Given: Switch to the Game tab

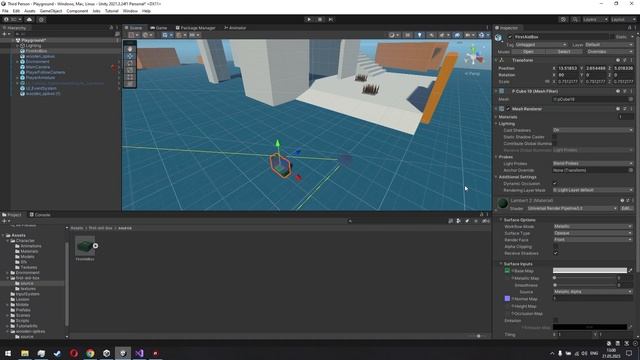Looking at the screenshot, I should click(x=159, y=28).
